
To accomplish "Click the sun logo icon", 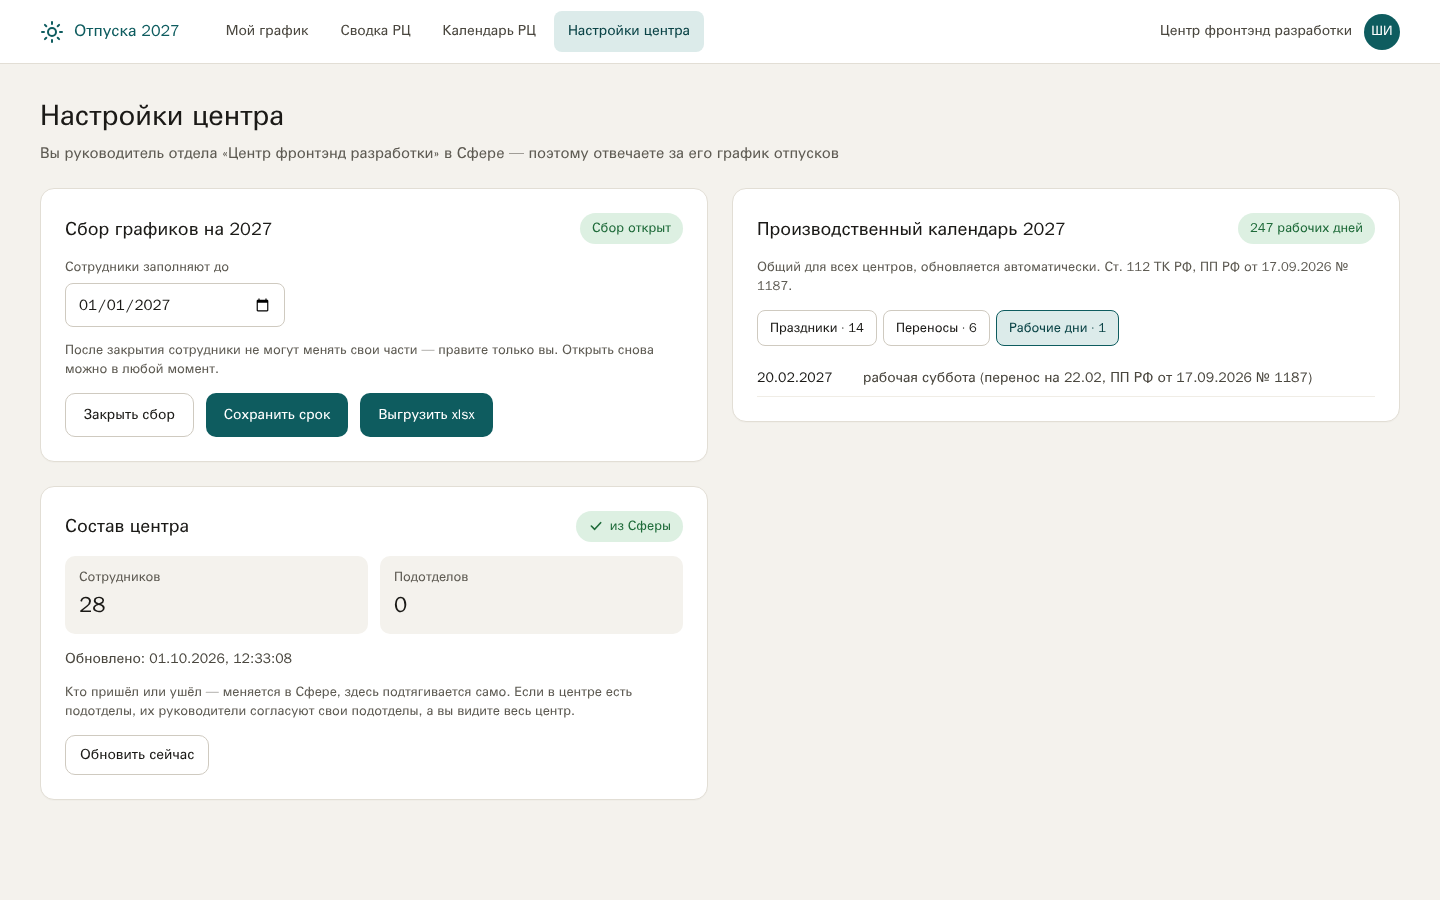I will point(52,32).
